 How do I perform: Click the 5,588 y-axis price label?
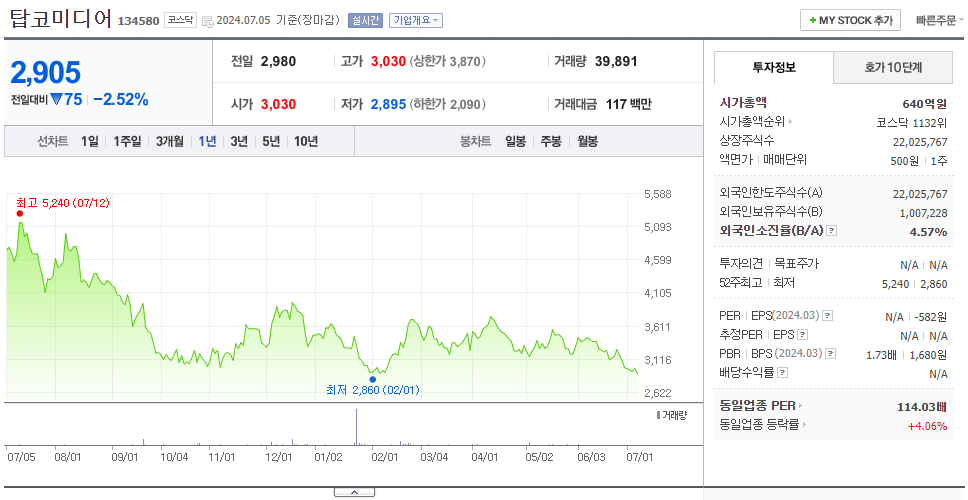657,194
